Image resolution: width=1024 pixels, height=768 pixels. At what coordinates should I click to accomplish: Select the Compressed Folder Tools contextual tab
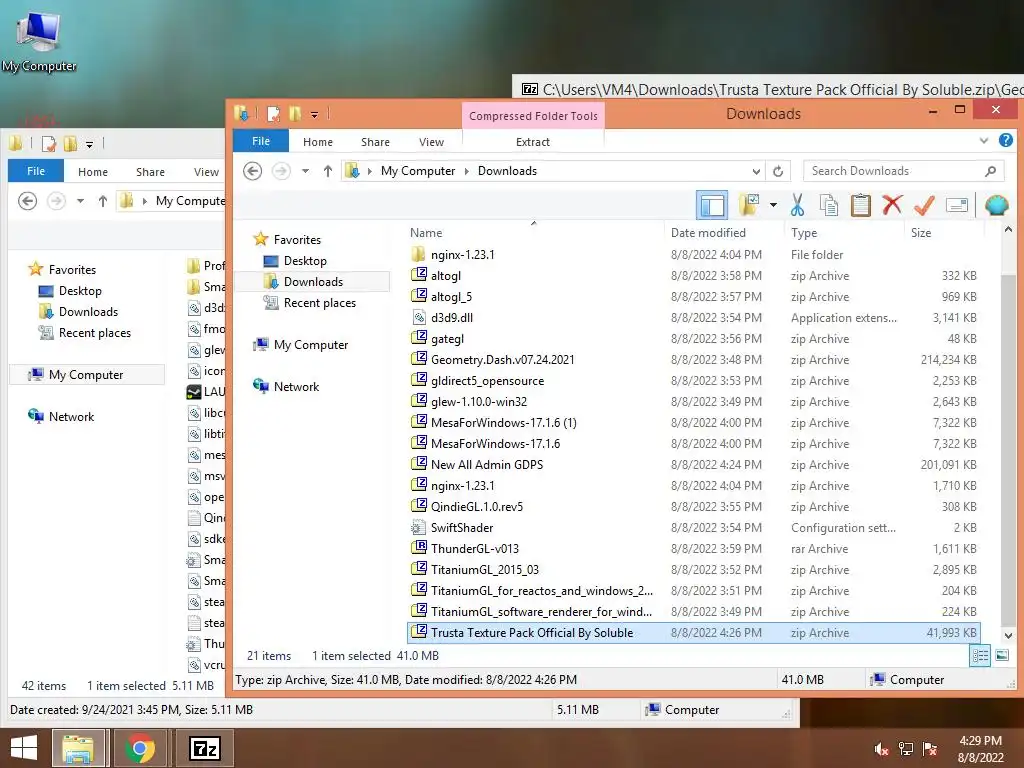533,116
